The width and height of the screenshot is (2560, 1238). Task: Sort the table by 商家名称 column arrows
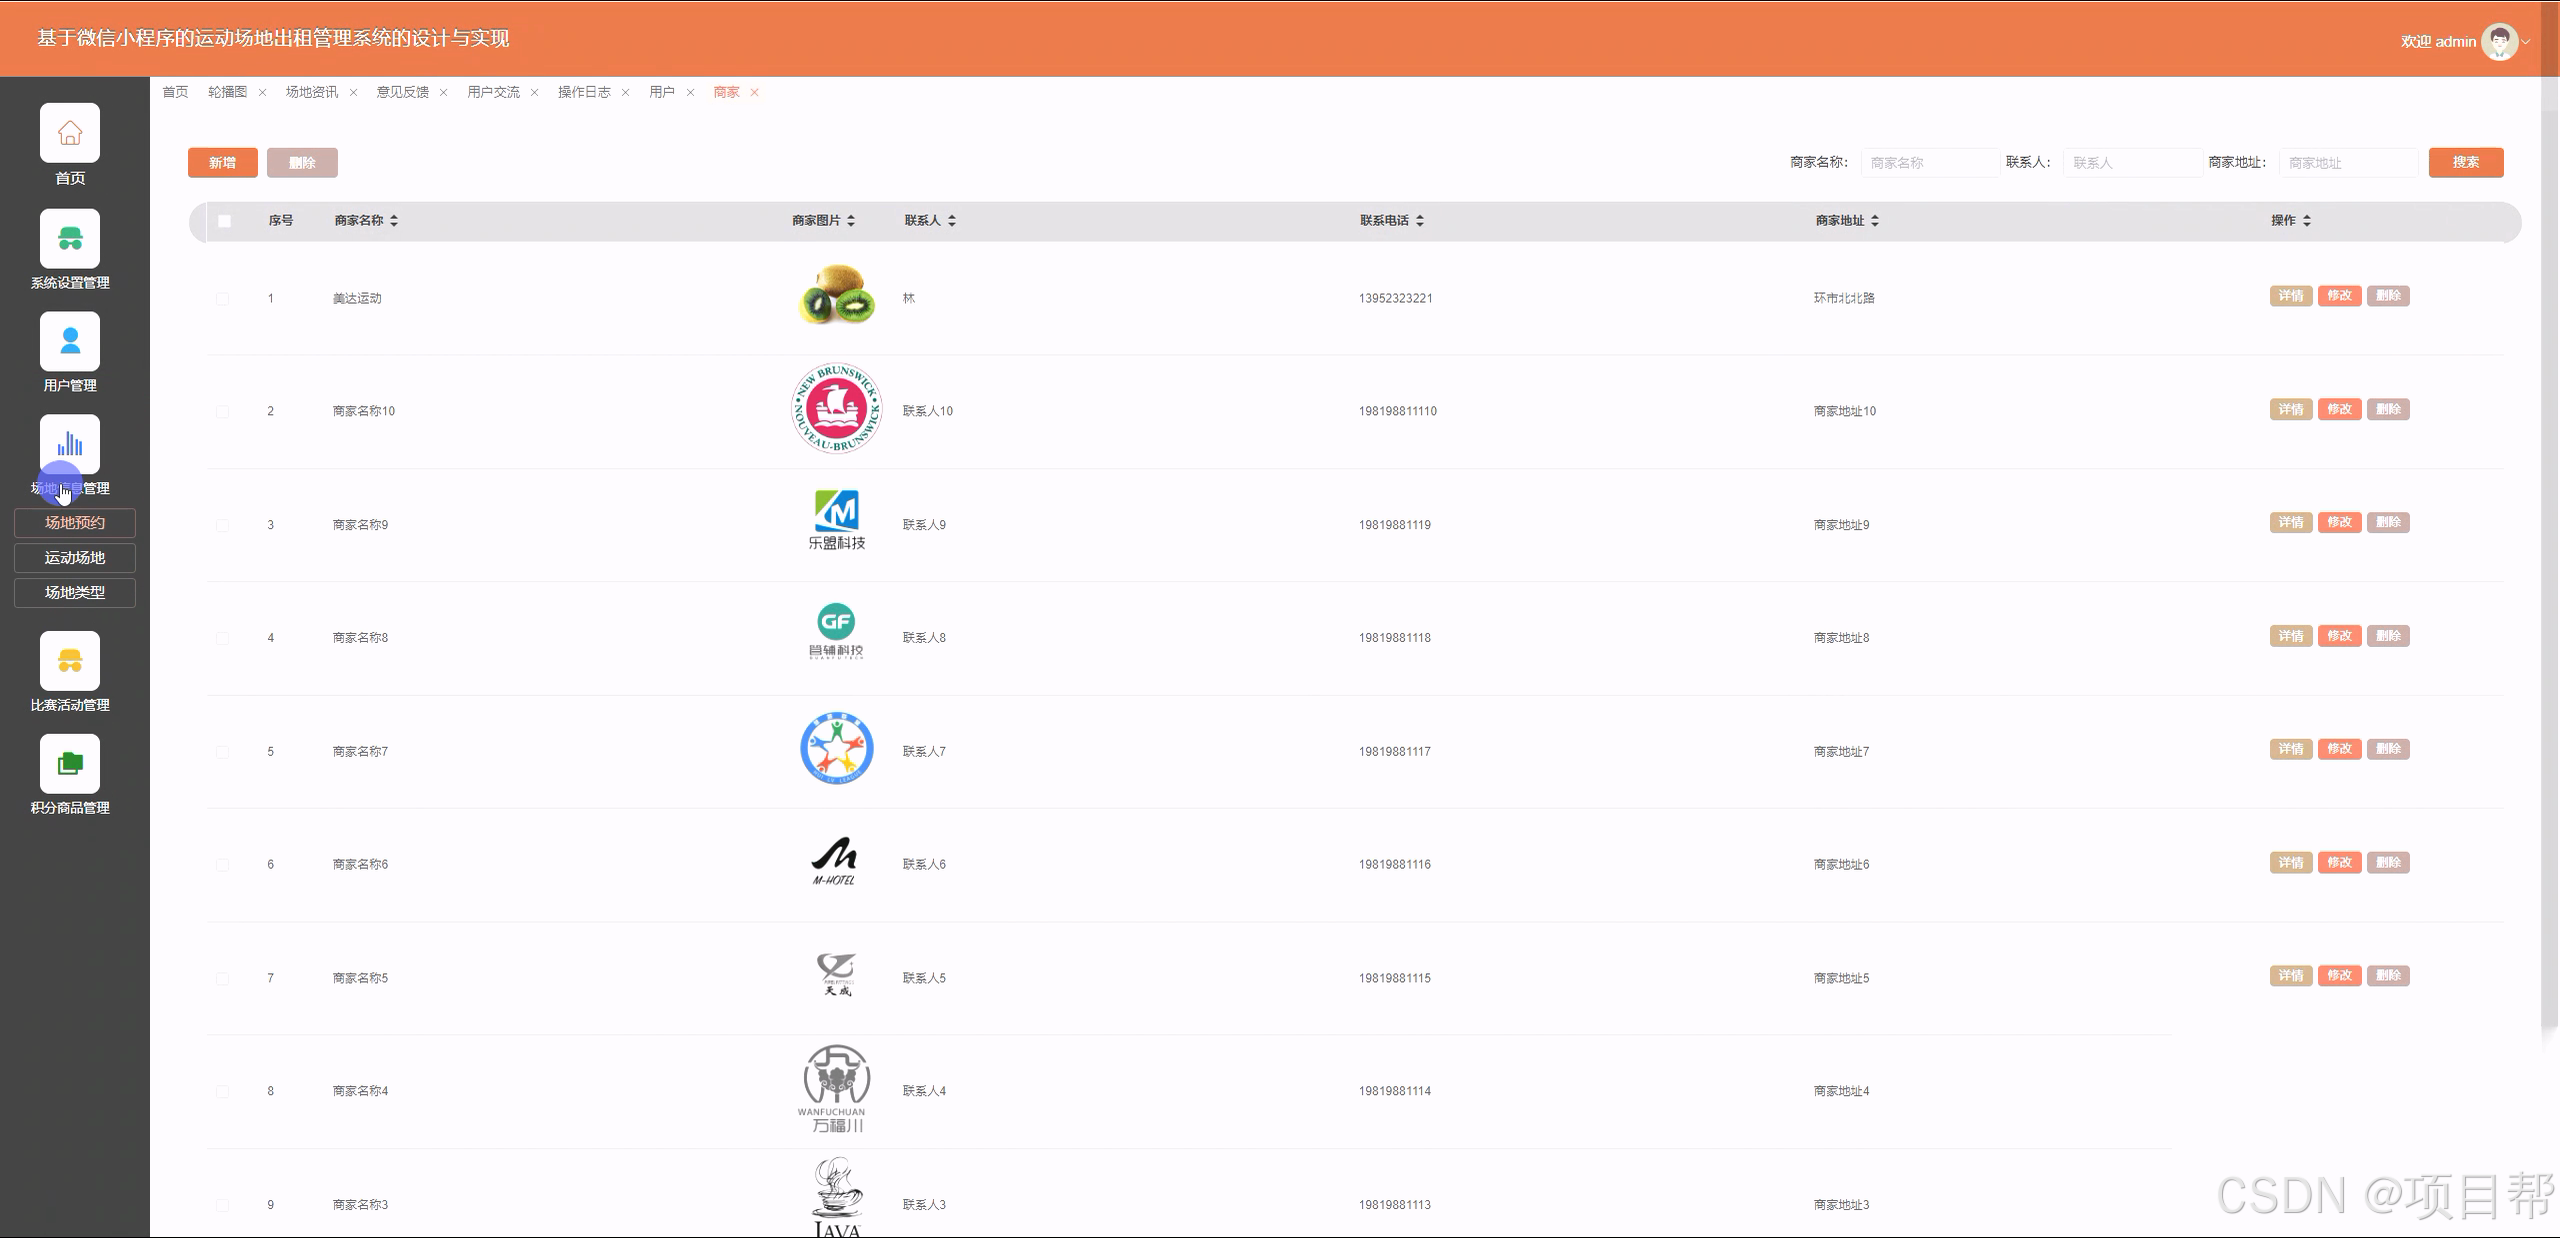click(394, 221)
